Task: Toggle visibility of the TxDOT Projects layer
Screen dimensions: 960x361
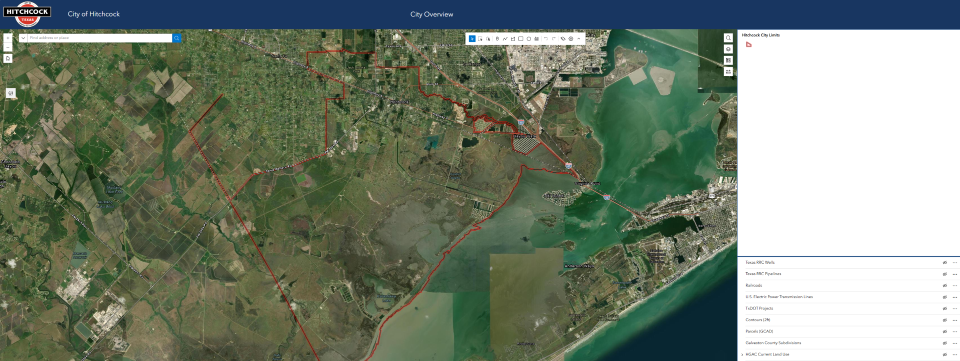Action: (945, 308)
